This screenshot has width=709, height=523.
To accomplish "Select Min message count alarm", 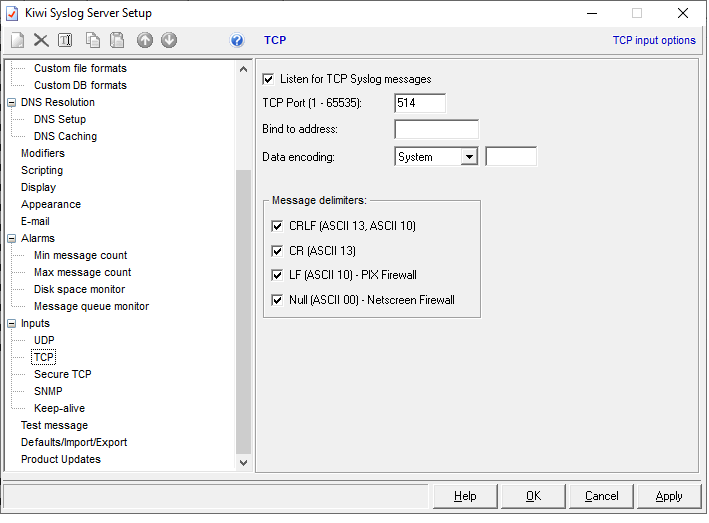I will pos(81,255).
